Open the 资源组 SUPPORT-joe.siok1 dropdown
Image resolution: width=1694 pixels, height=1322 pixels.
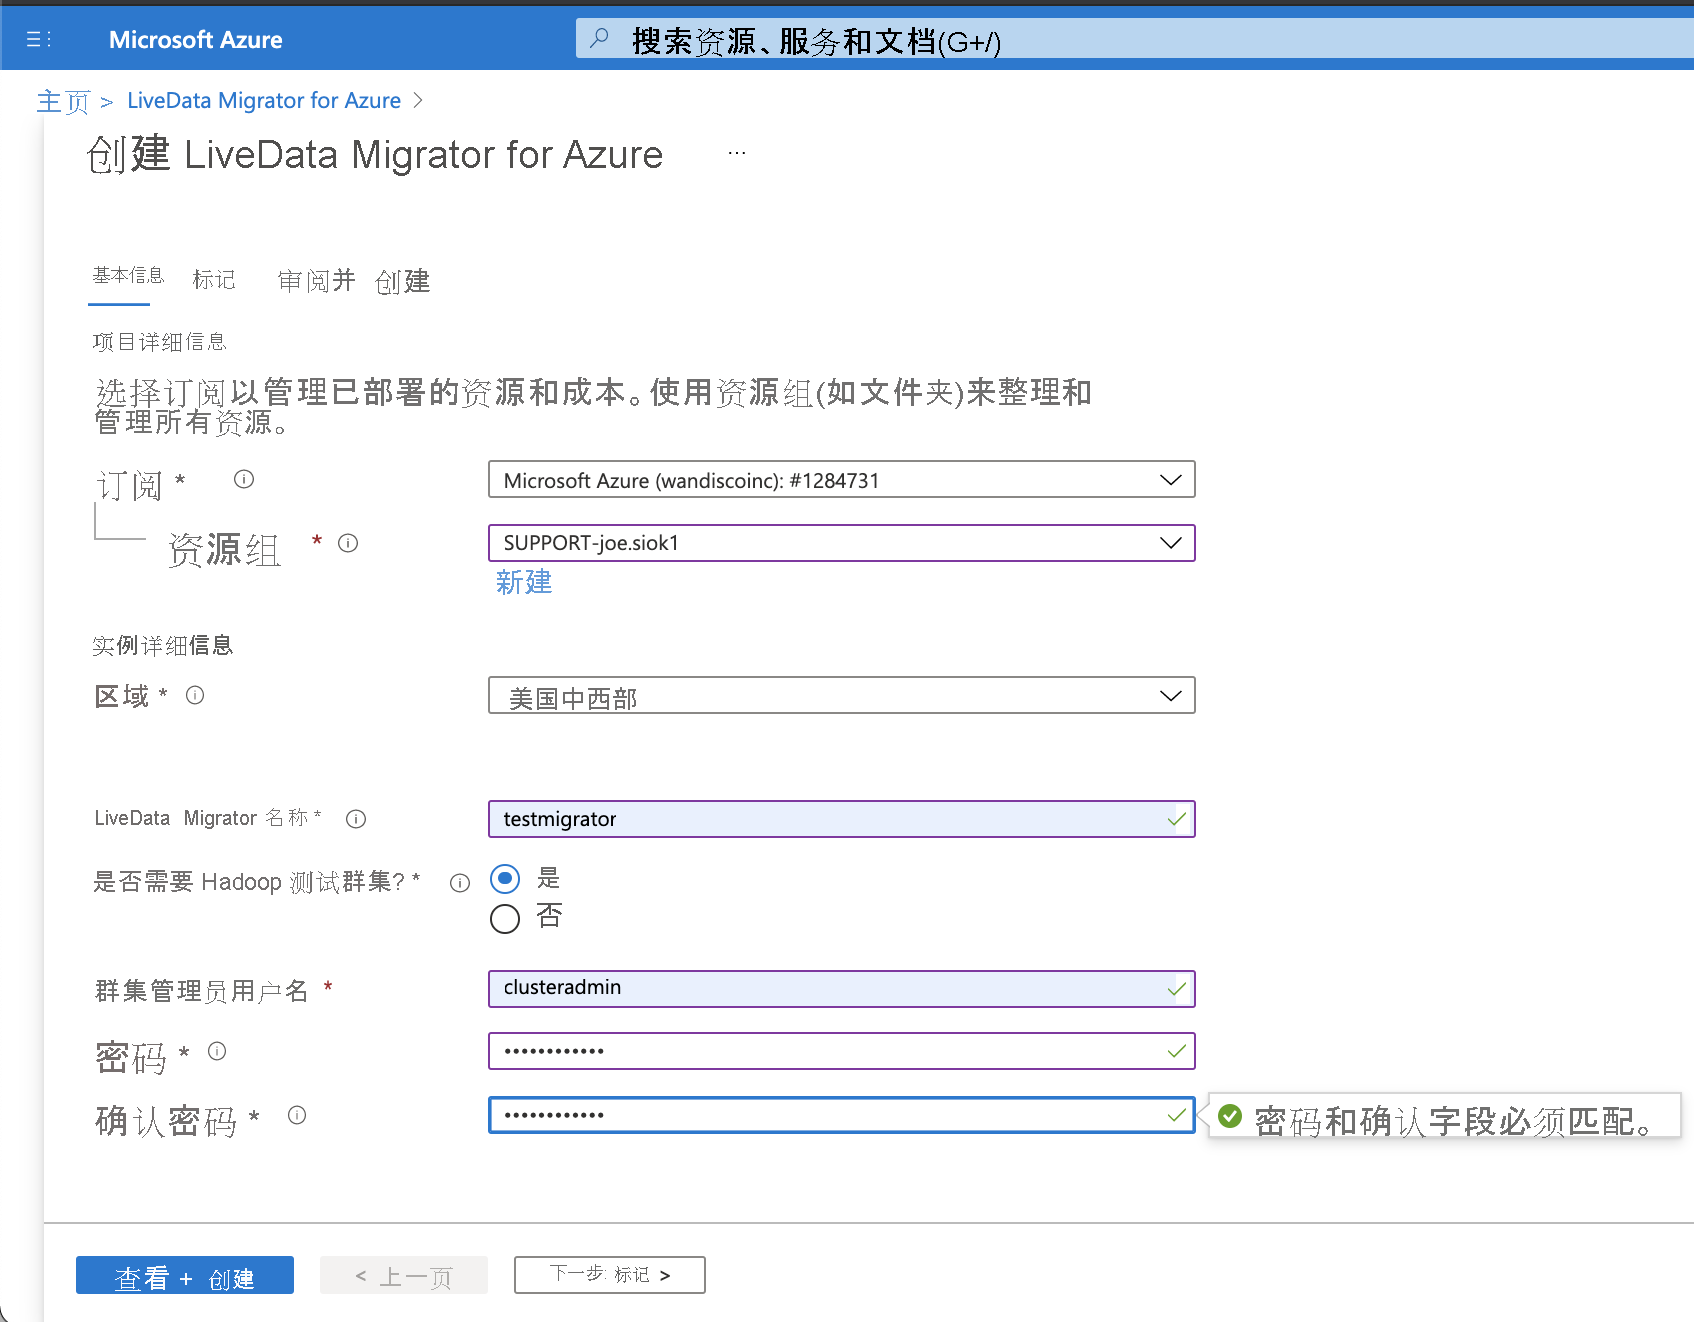click(x=842, y=543)
